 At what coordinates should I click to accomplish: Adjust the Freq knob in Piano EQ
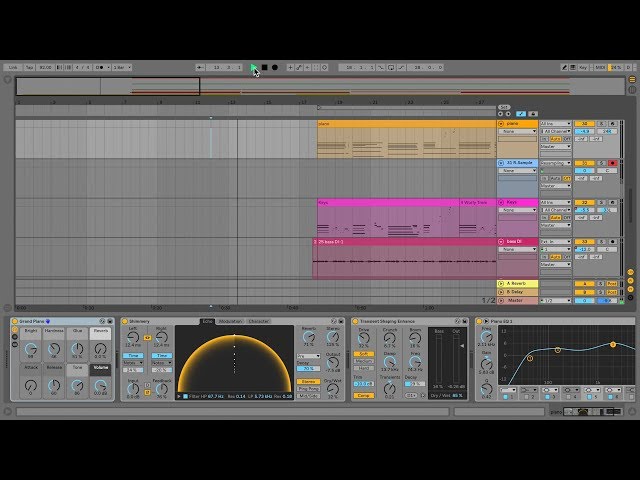486,337
